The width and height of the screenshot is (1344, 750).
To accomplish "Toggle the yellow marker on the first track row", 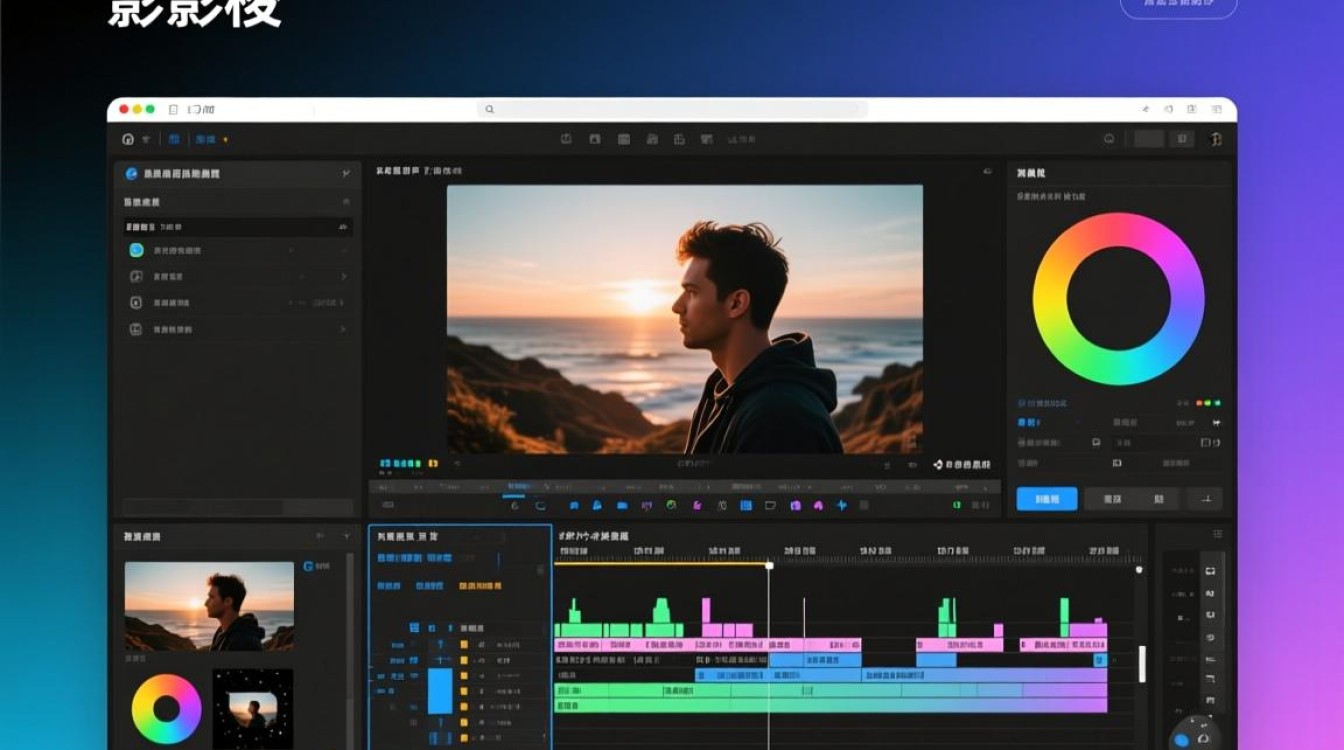I will coord(463,628).
